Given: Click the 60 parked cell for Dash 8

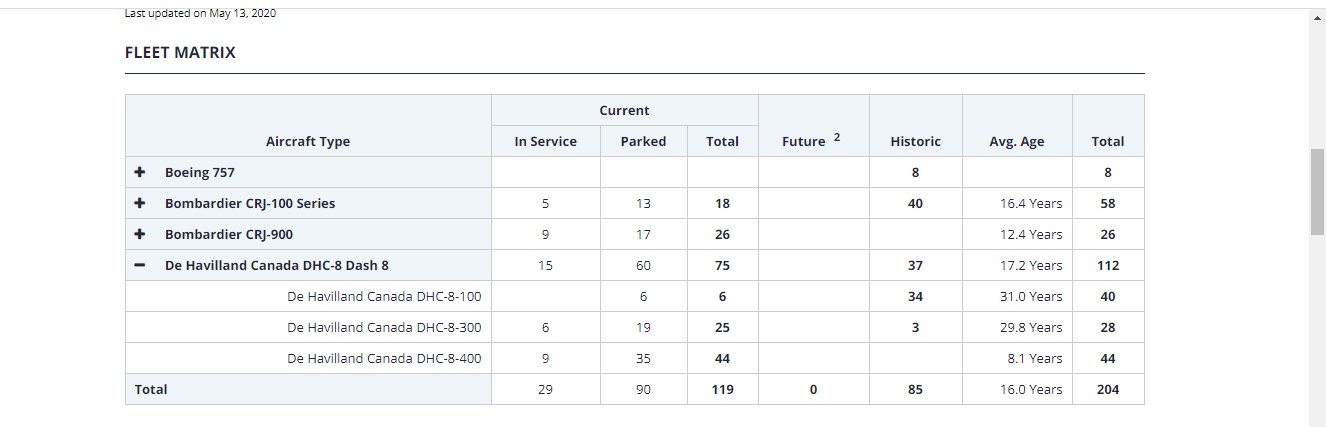Looking at the screenshot, I should [643, 265].
